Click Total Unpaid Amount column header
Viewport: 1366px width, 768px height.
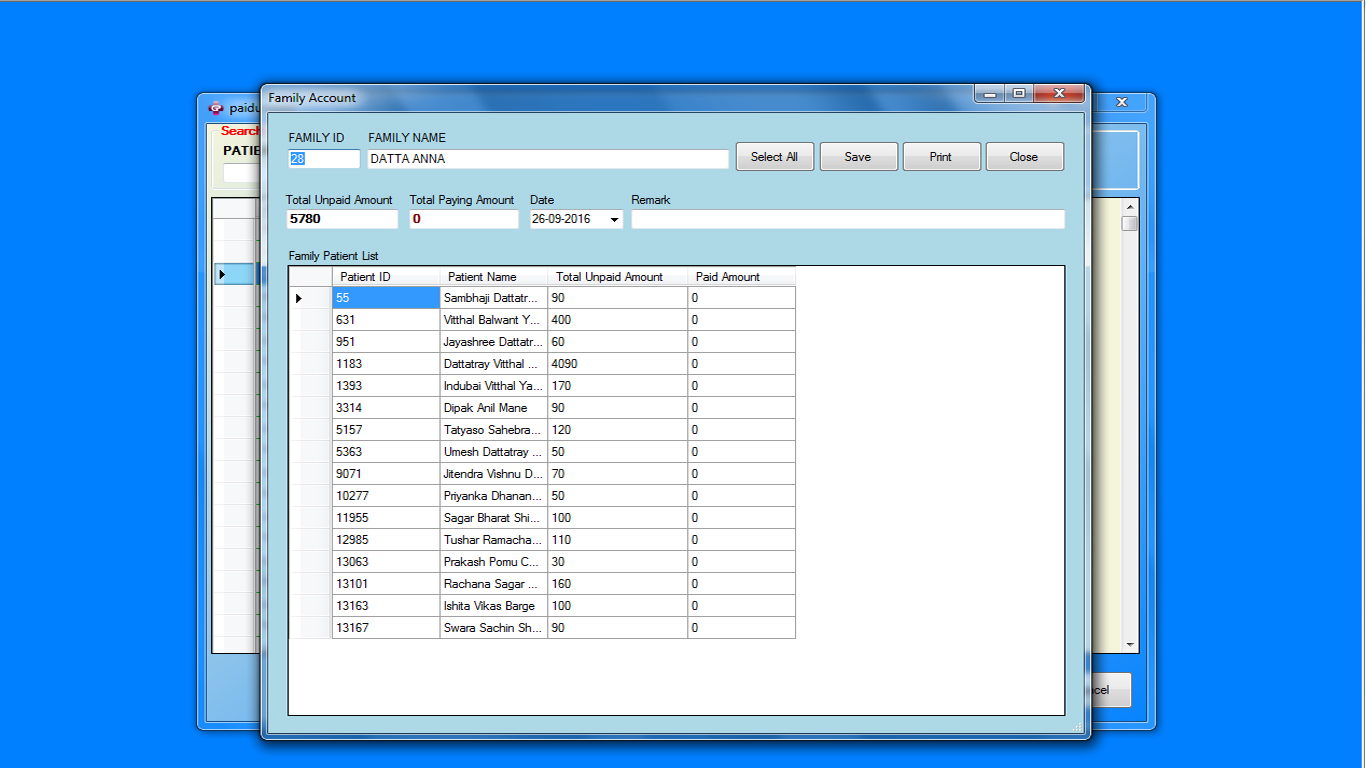pos(618,277)
